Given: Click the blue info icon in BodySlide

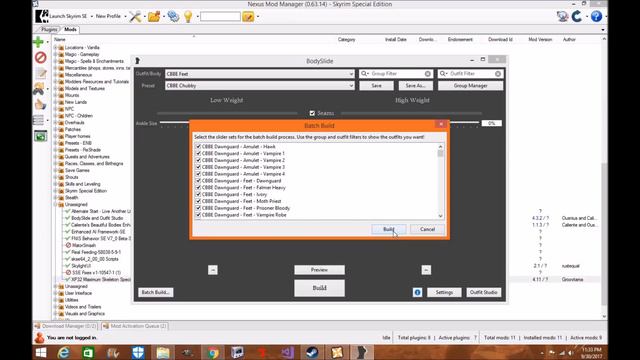Looking at the screenshot, I should (x=417, y=292).
